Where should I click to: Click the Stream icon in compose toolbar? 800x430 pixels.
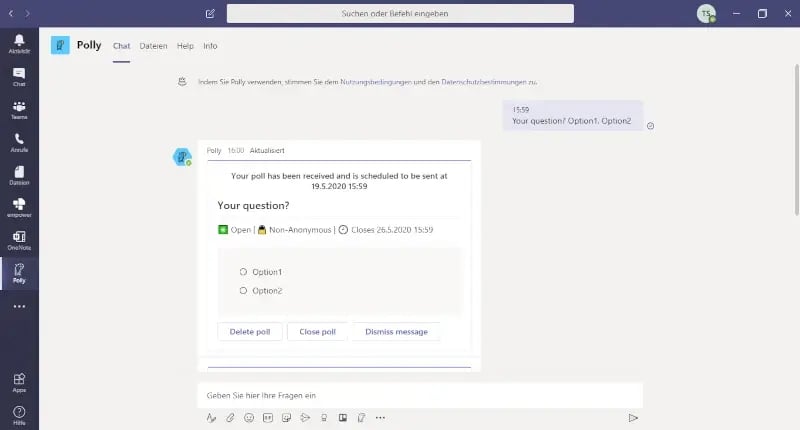pyautogui.click(x=305, y=418)
